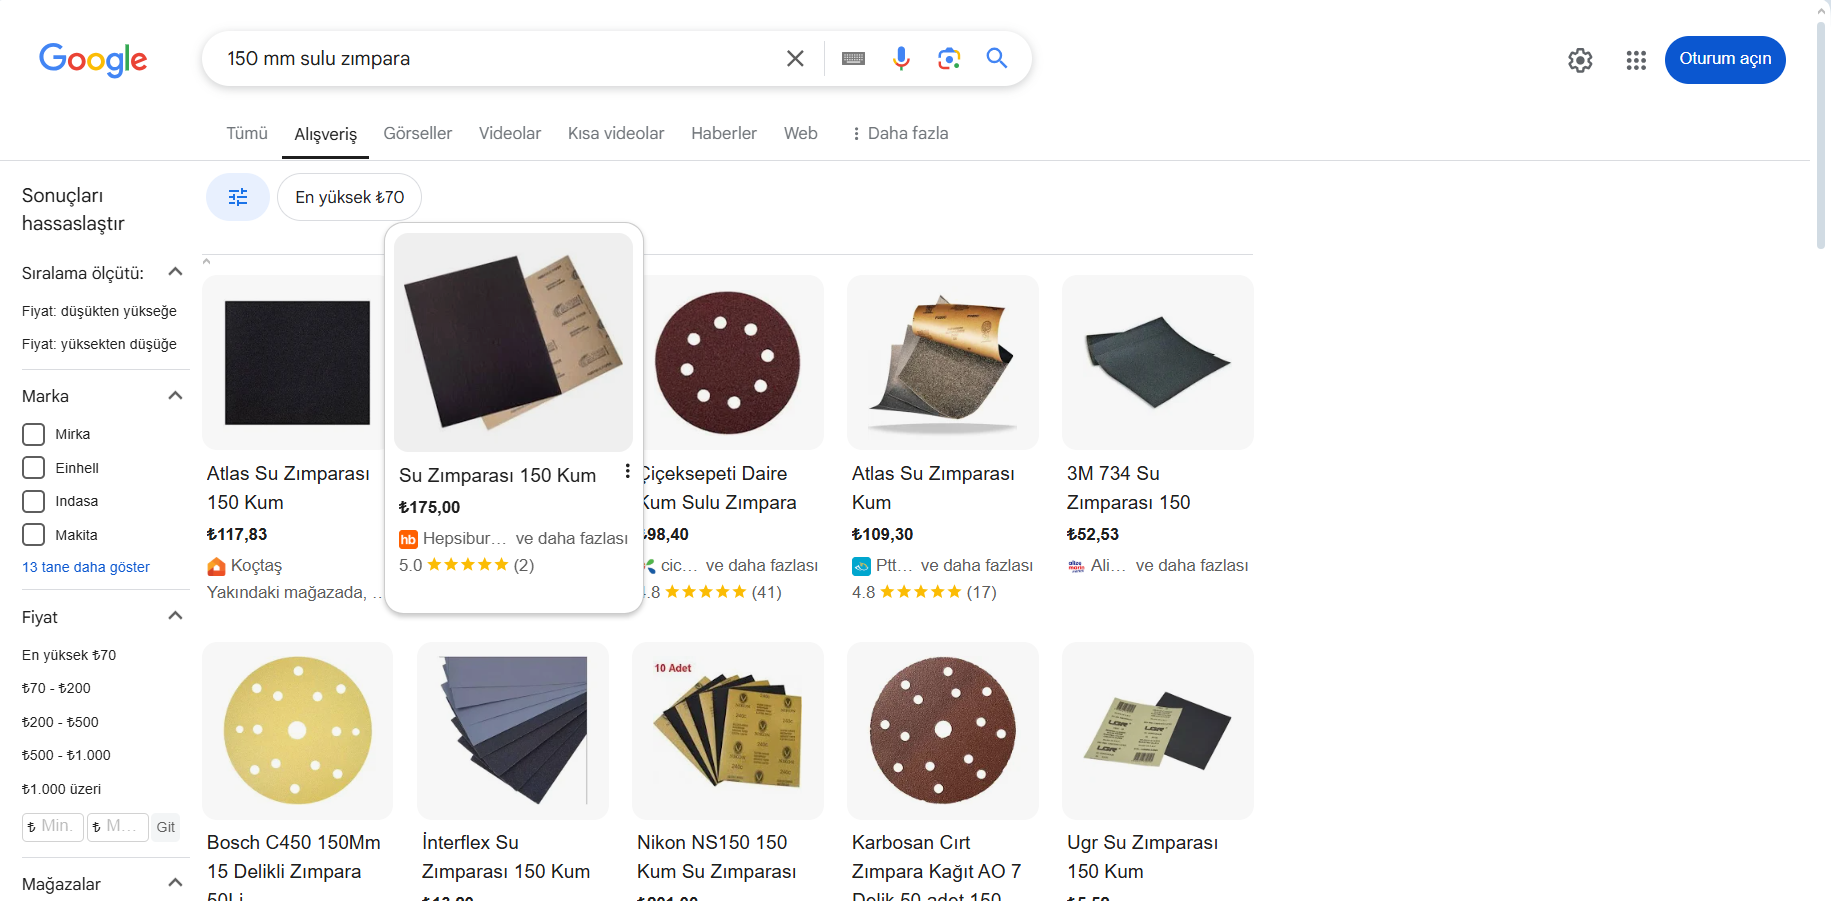This screenshot has height=901, width=1831.
Task: Click the filter sliders button
Action: [238, 197]
